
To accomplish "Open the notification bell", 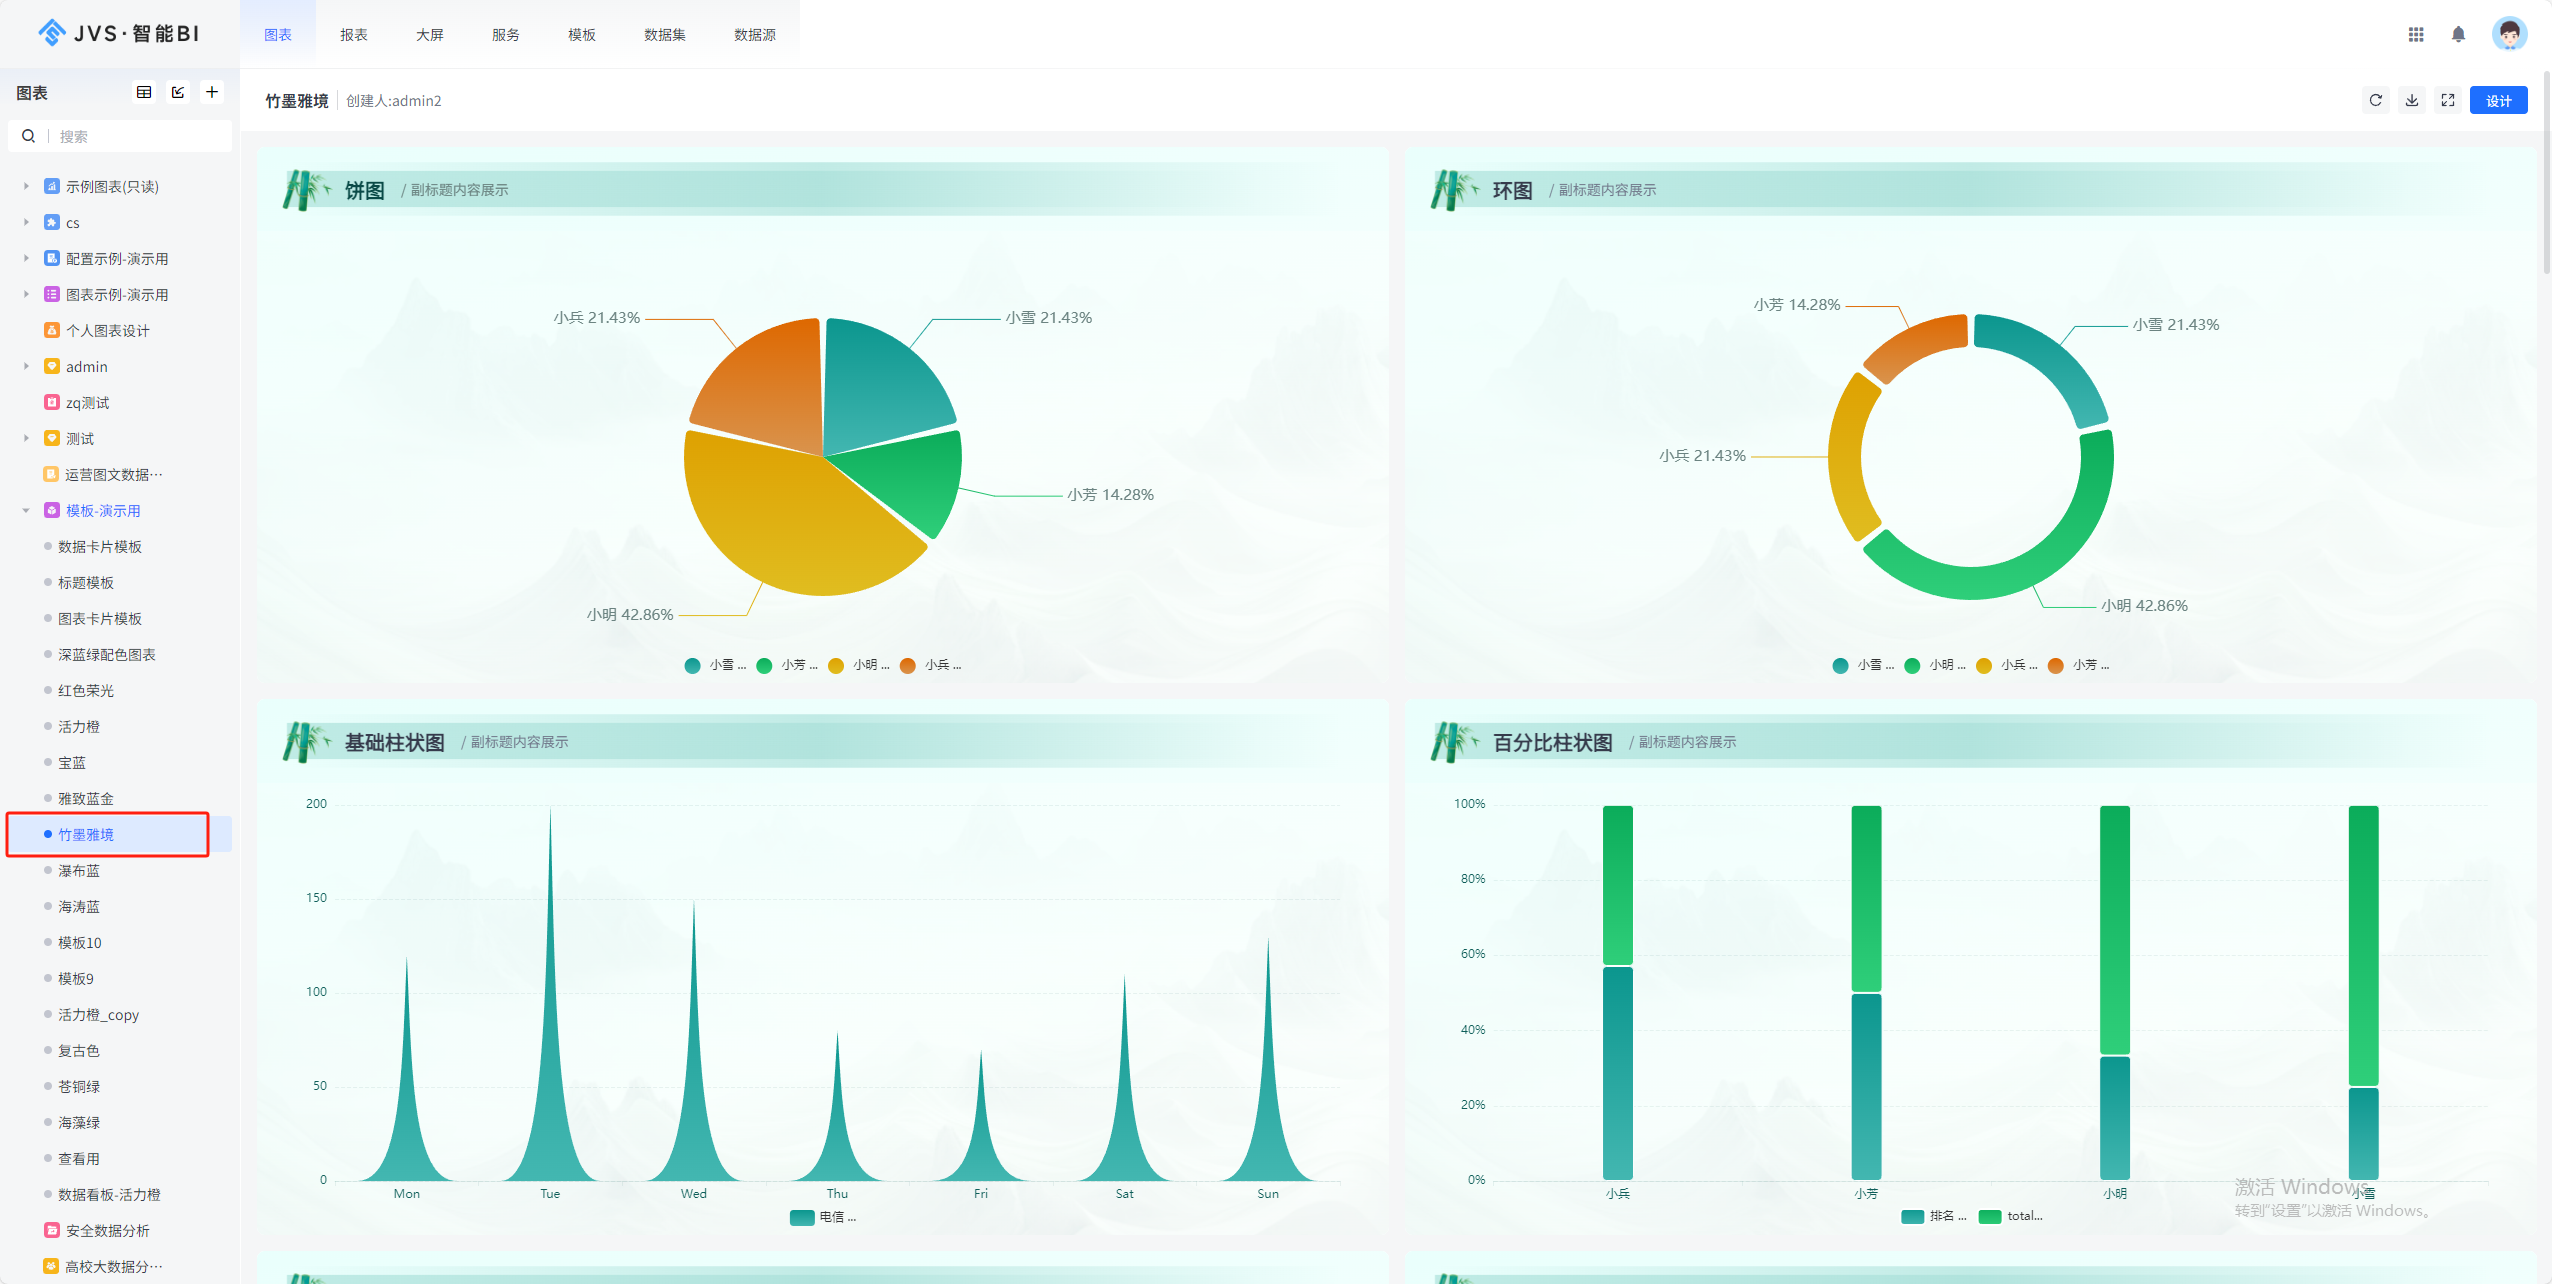I will click(x=2459, y=34).
